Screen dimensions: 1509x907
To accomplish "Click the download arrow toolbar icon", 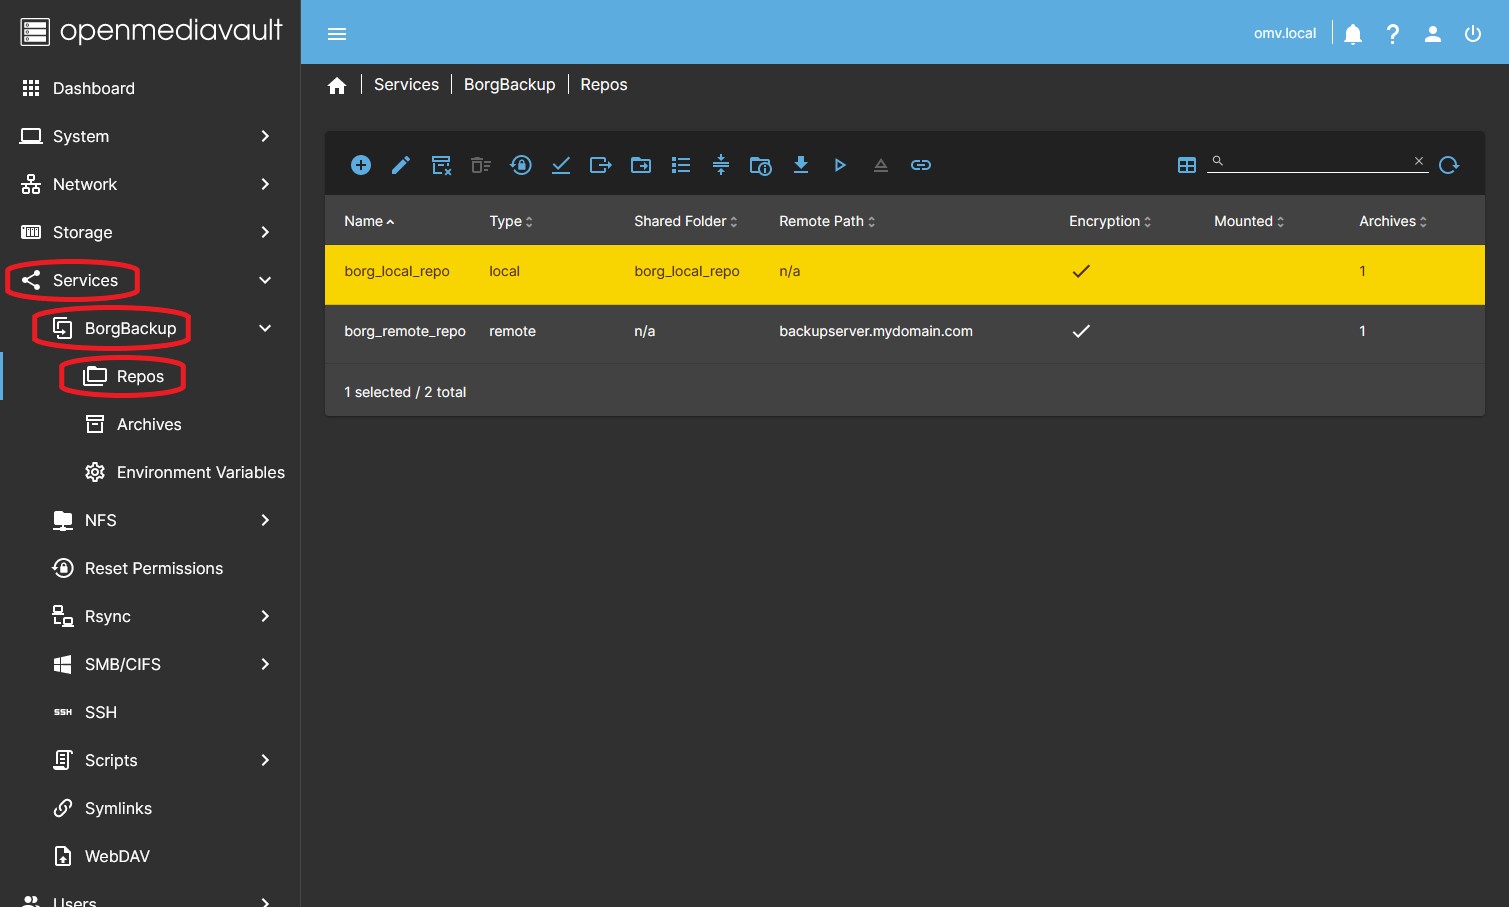I will [x=801, y=165].
